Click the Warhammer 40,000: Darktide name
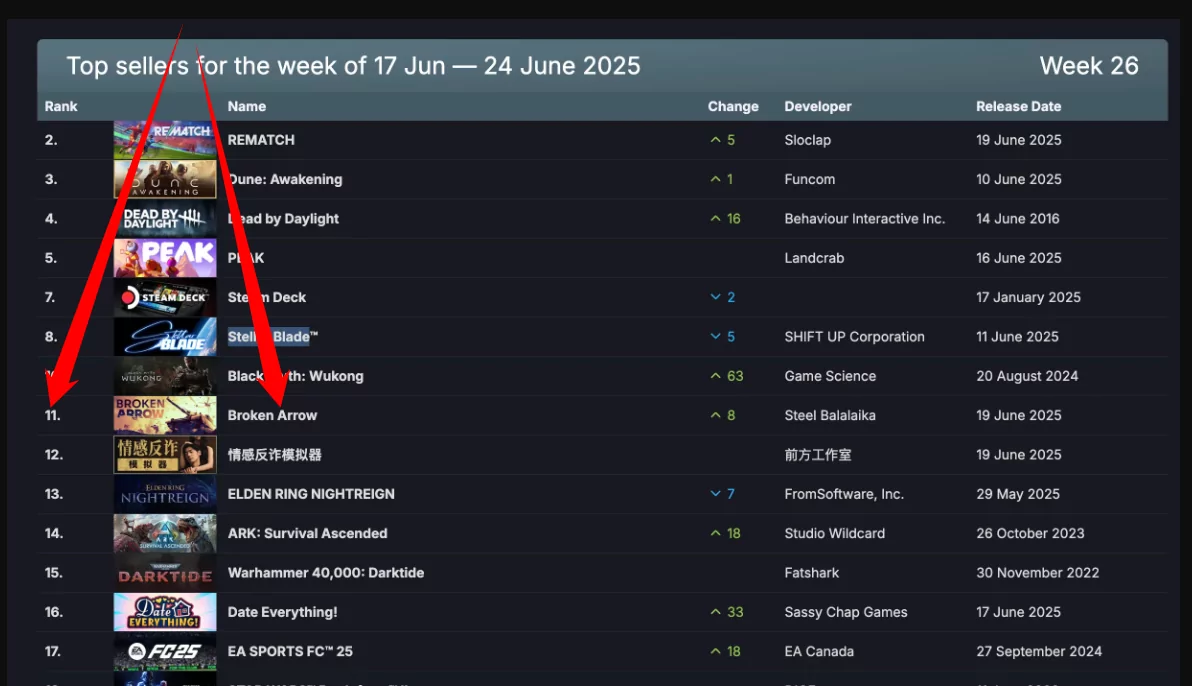The width and height of the screenshot is (1192, 686). point(325,573)
